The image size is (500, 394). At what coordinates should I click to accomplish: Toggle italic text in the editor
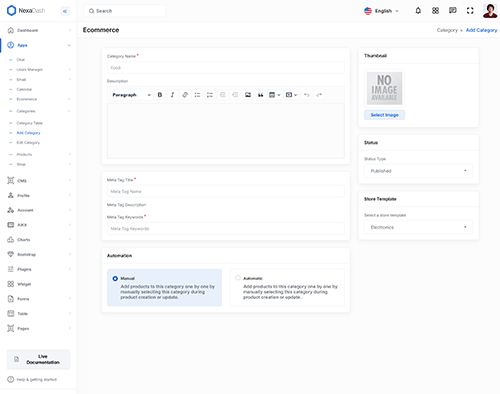(x=172, y=95)
